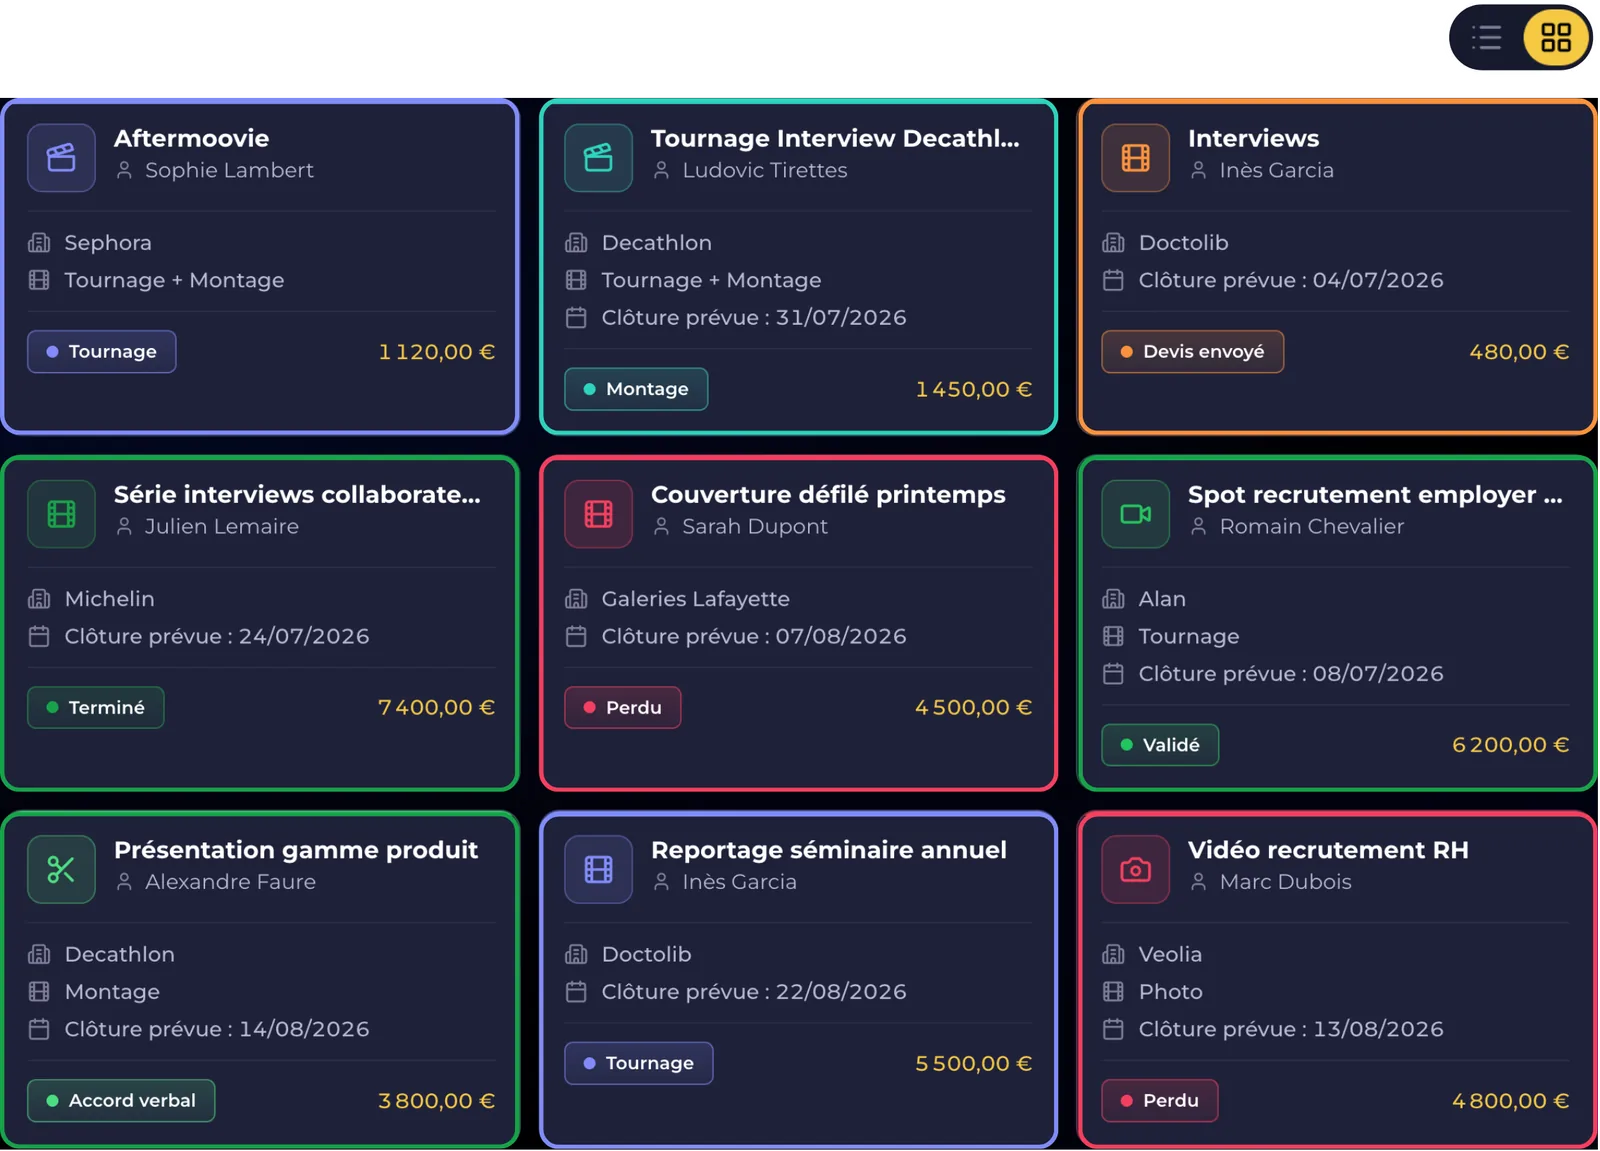Click the building icon next to Galeries Lafayette

click(576, 599)
